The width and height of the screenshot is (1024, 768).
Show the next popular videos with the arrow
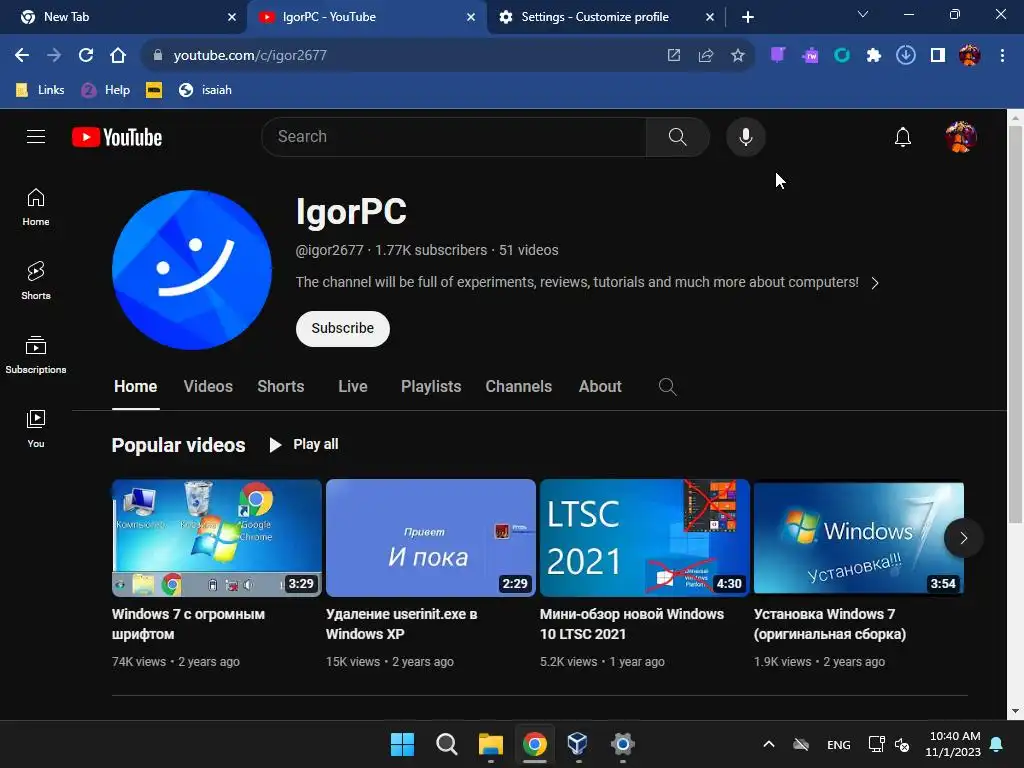pos(963,538)
